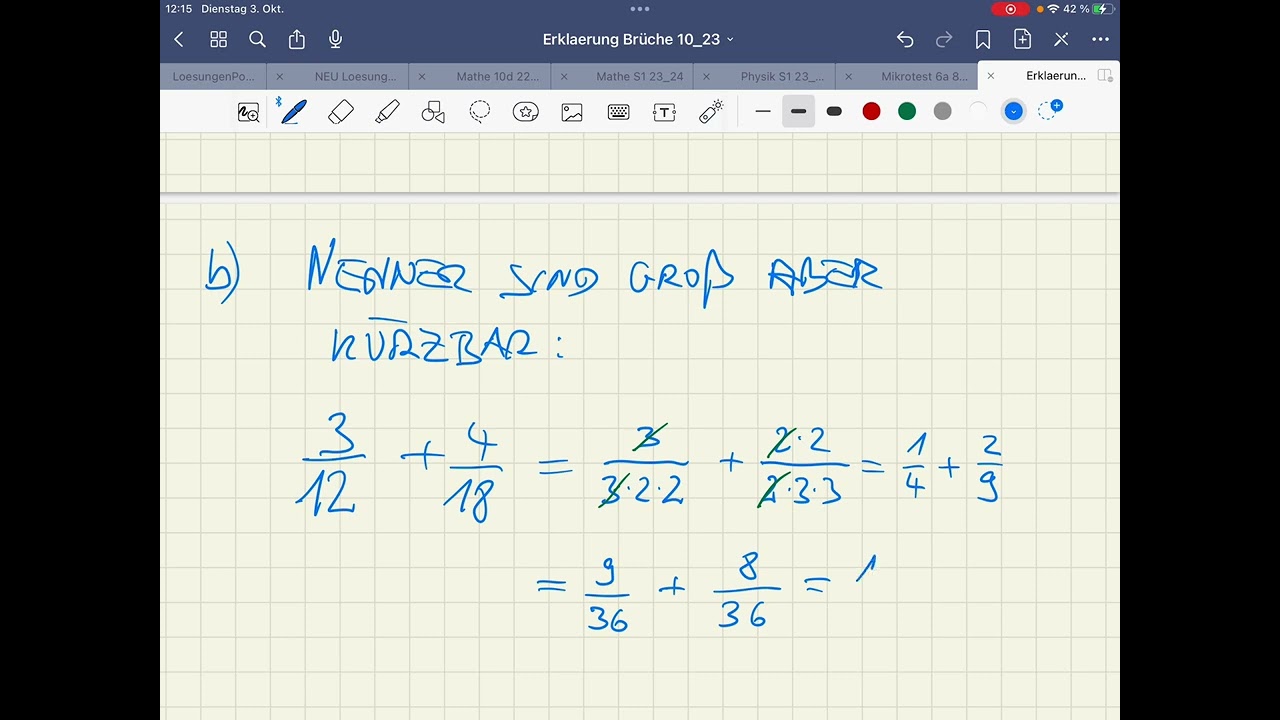The image size is (1280, 720).
Task: Select the Lasso tool
Action: coord(479,112)
